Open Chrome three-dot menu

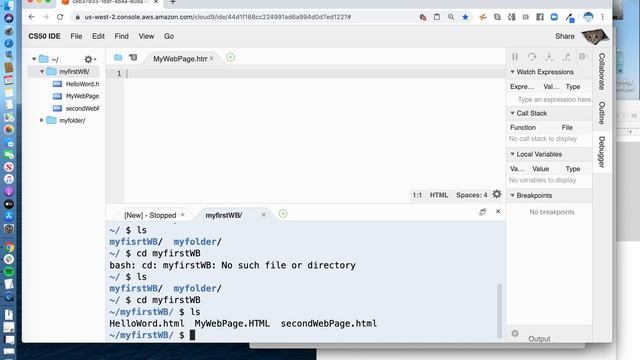point(602,17)
